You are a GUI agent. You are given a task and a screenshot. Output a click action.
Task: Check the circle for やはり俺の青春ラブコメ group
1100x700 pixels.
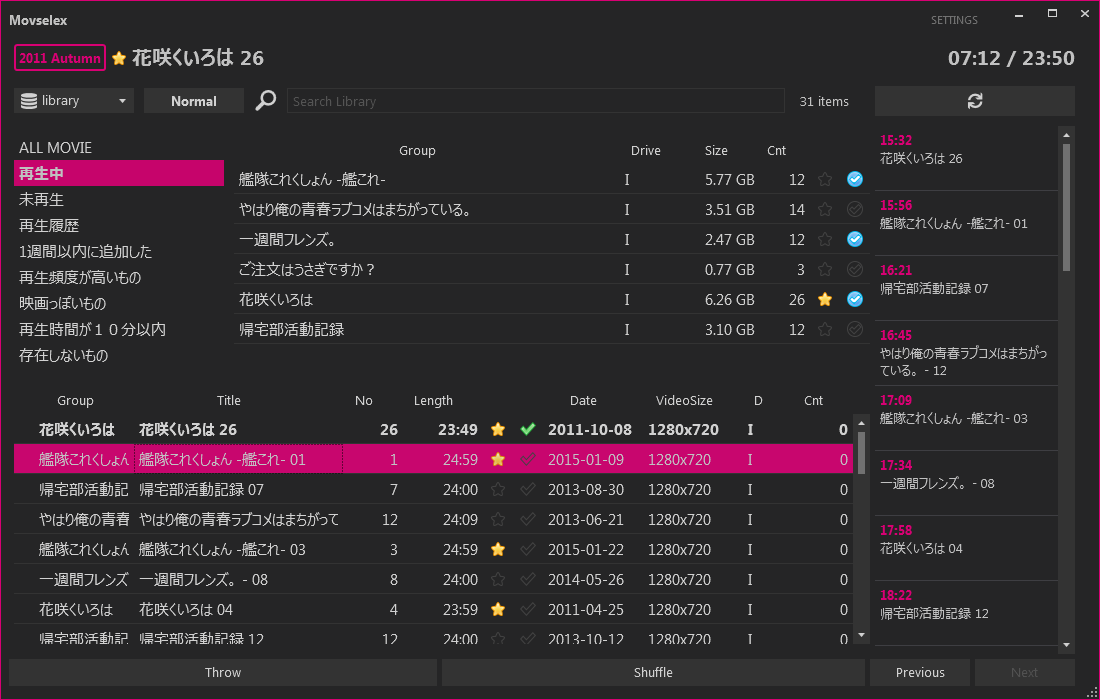pyautogui.click(x=854, y=210)
